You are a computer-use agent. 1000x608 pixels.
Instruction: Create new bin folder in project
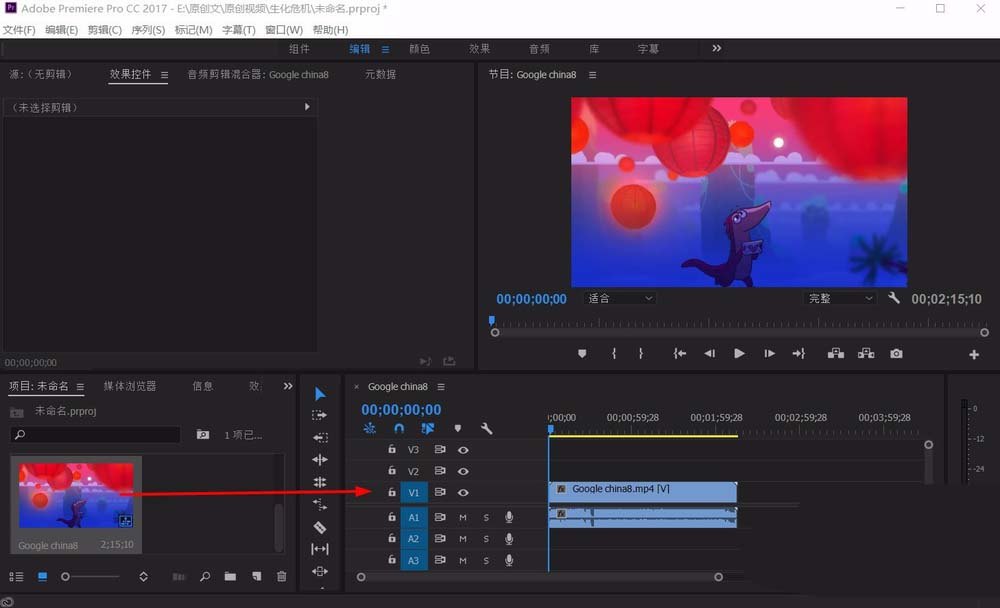(230, 576)
